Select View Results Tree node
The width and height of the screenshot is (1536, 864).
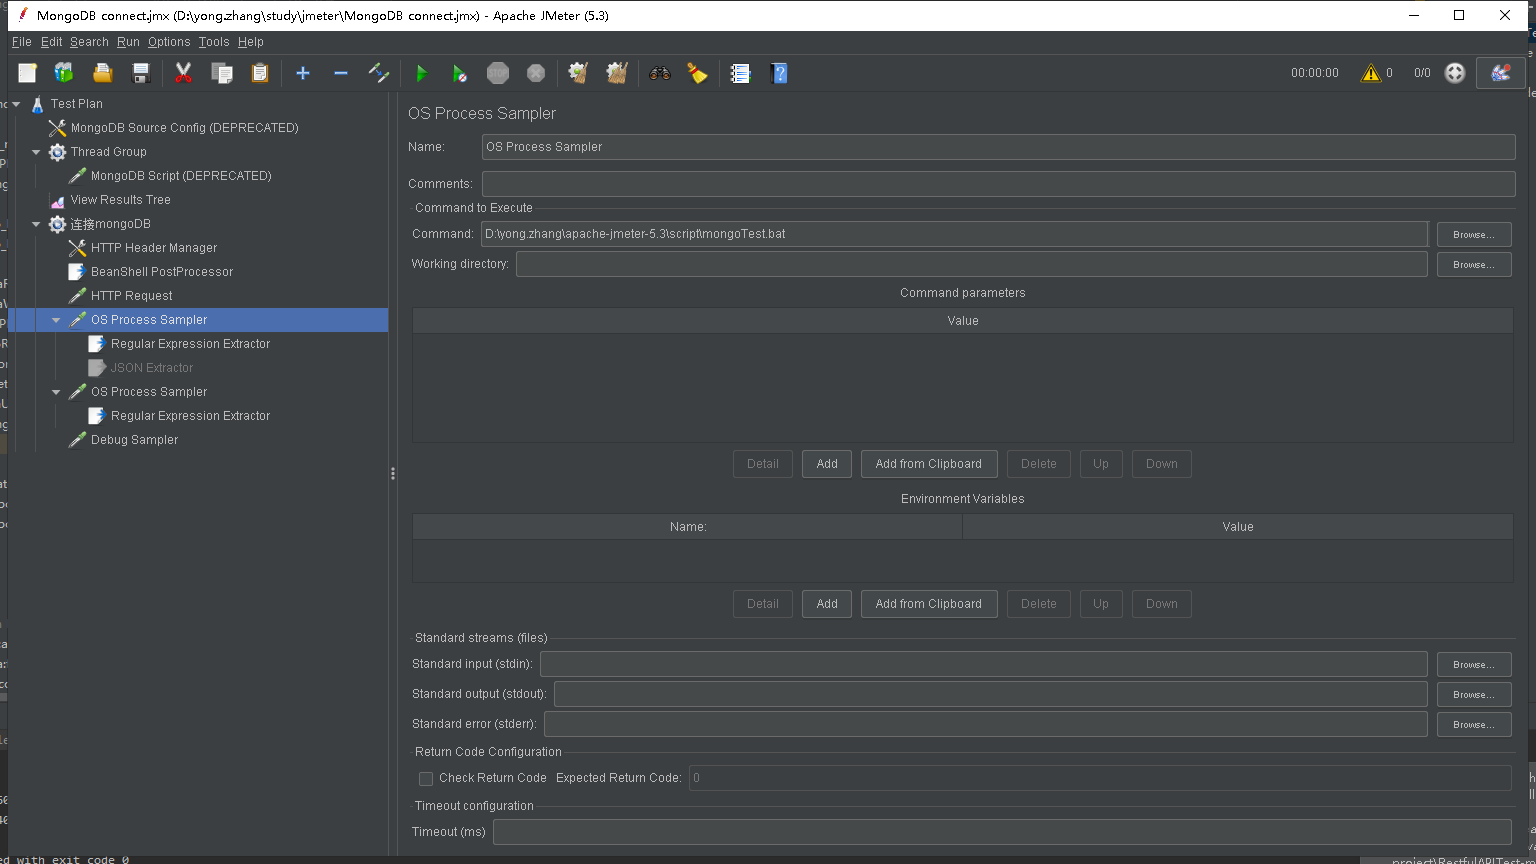click(x=120, y=200)
